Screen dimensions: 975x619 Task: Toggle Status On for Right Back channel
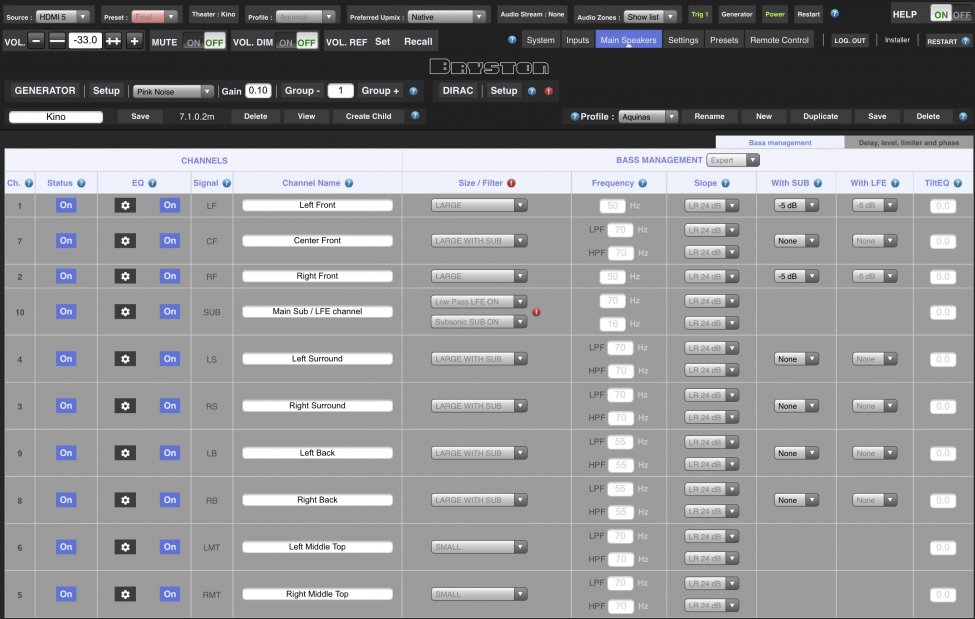click(66, 500)
